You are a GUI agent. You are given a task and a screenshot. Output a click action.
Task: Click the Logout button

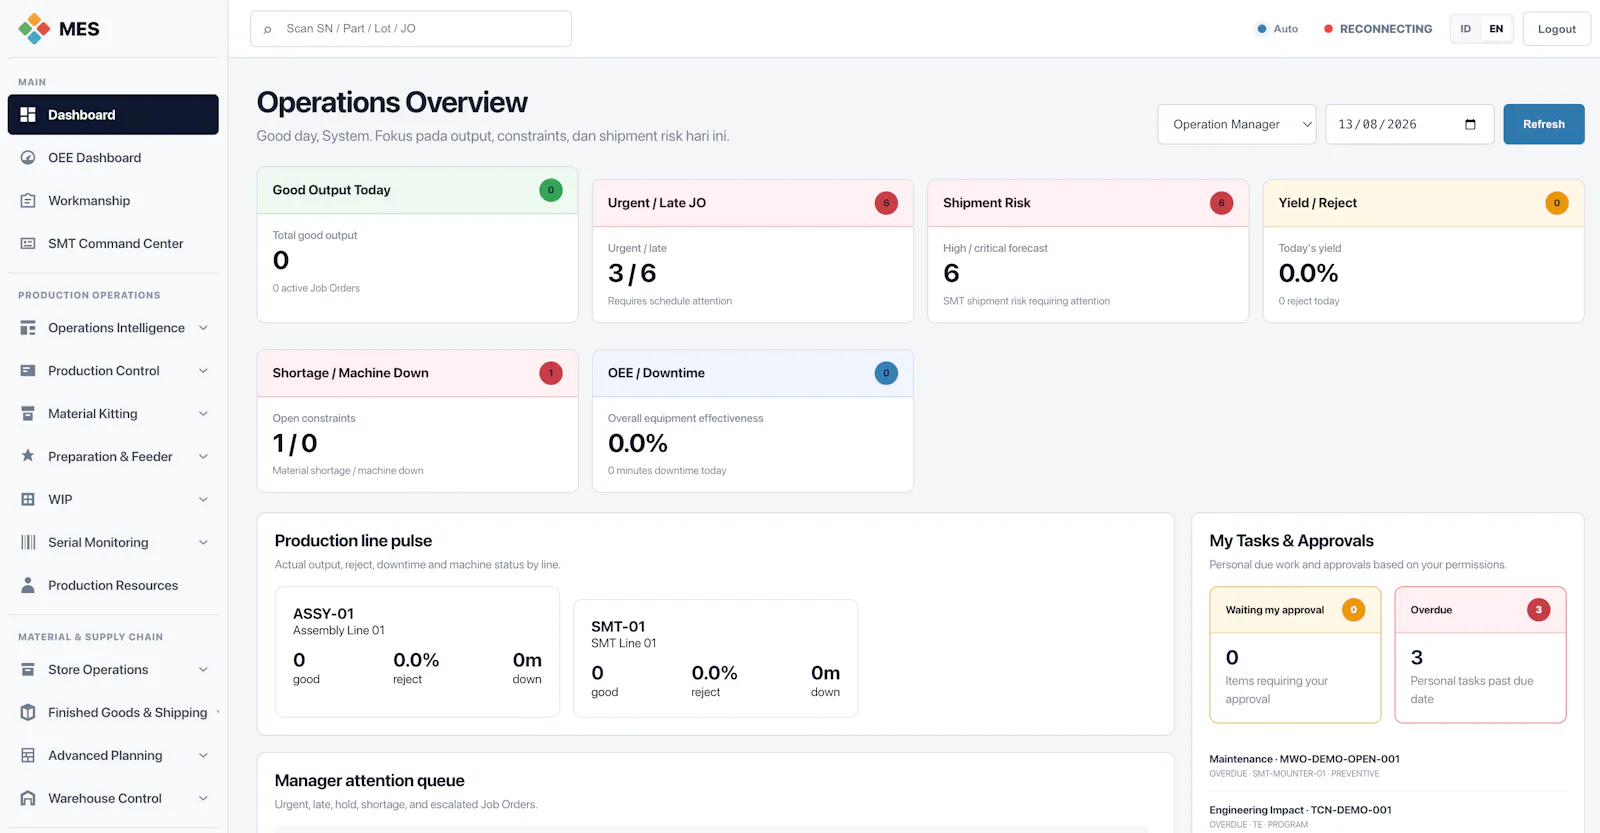1557,29
